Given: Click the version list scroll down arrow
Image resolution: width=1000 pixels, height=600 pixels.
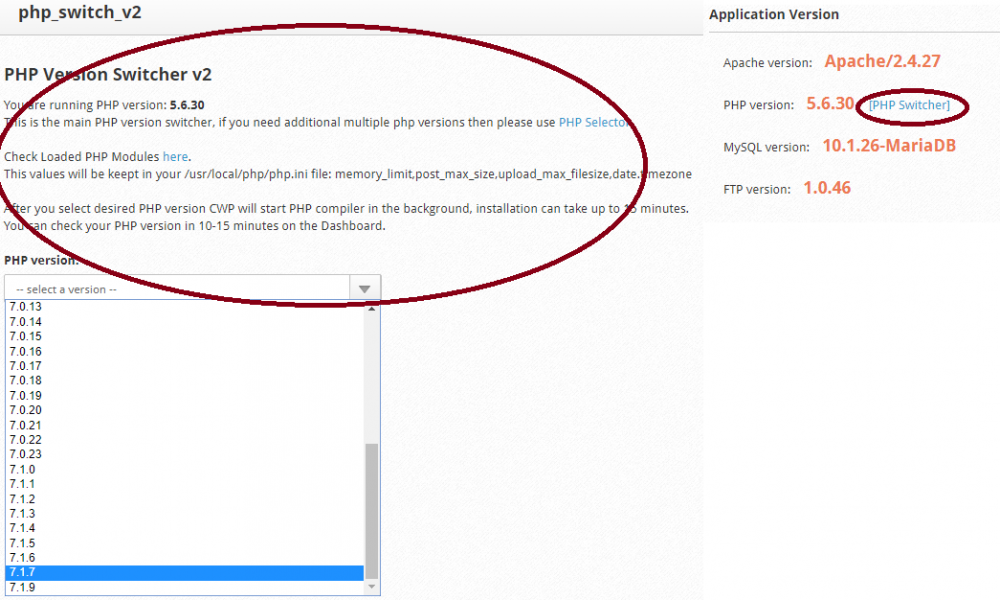Looking at the screenshot, I should click(x=372, y=588).
